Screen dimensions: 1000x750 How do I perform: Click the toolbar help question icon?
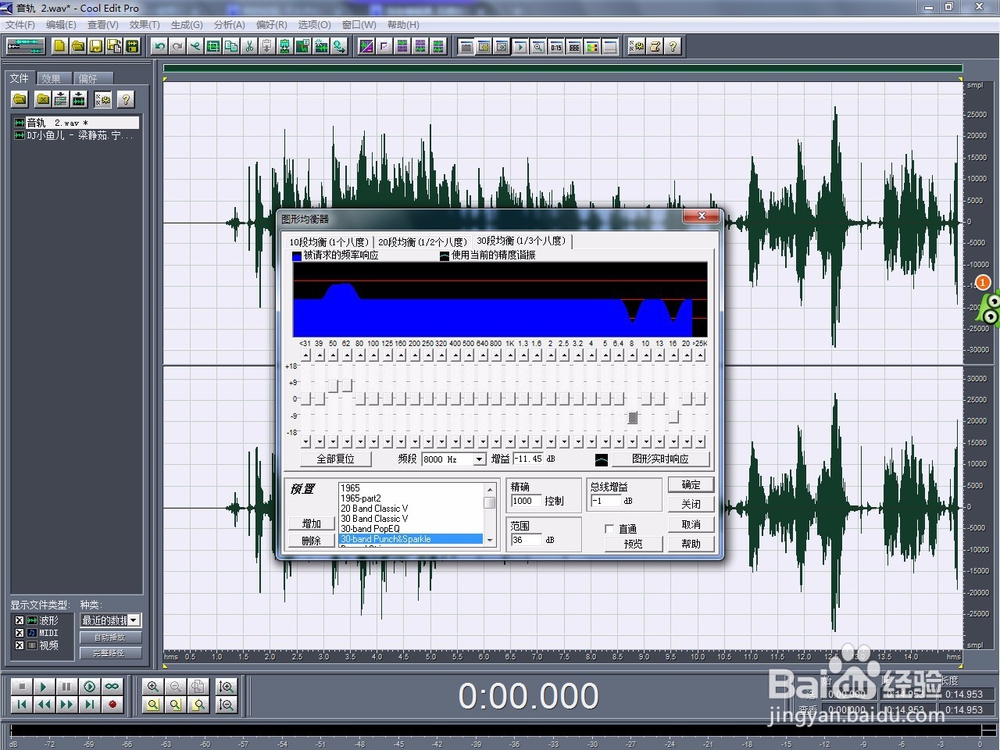point(673,46)
